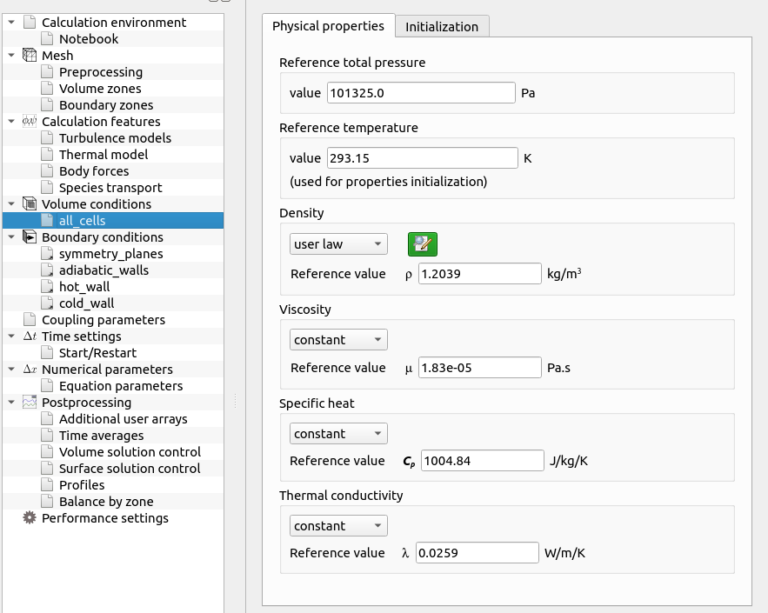Open the Thermal conductivity type dropdown

[x=338, y=526]
